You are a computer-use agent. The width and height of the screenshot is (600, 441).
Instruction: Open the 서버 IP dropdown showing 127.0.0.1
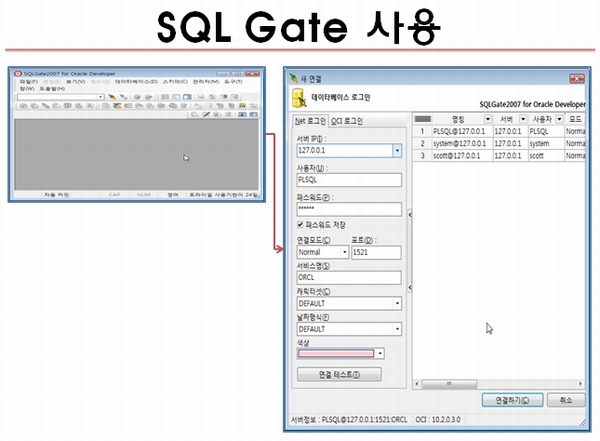[397, 150]
